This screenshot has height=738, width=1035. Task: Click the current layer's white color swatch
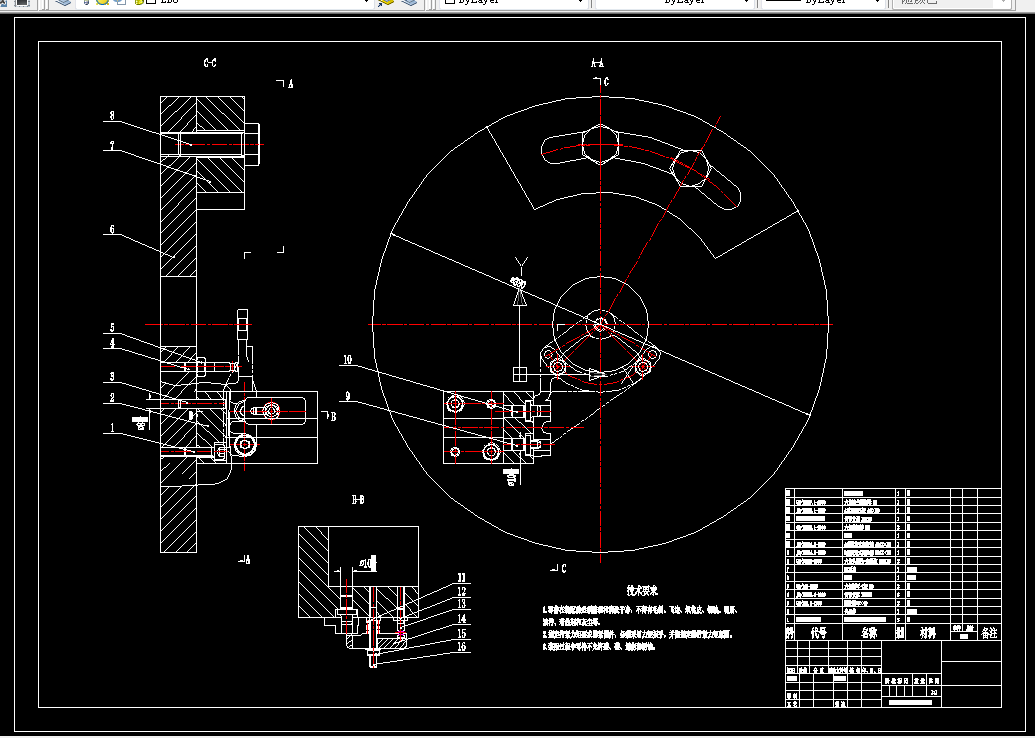pyautogui.click(x=152, y=2)
